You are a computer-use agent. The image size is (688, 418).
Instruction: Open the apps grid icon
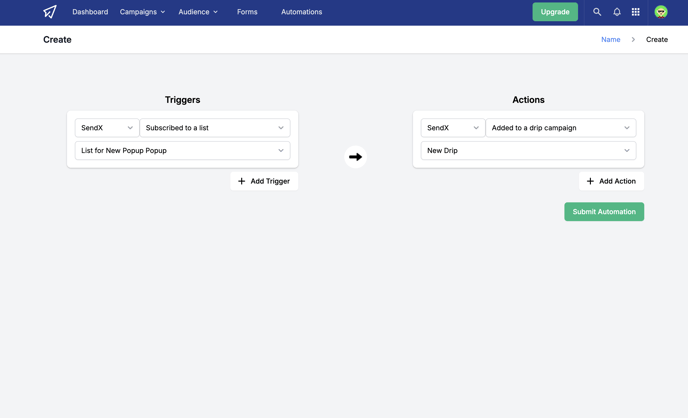click(x=635, y=12)
